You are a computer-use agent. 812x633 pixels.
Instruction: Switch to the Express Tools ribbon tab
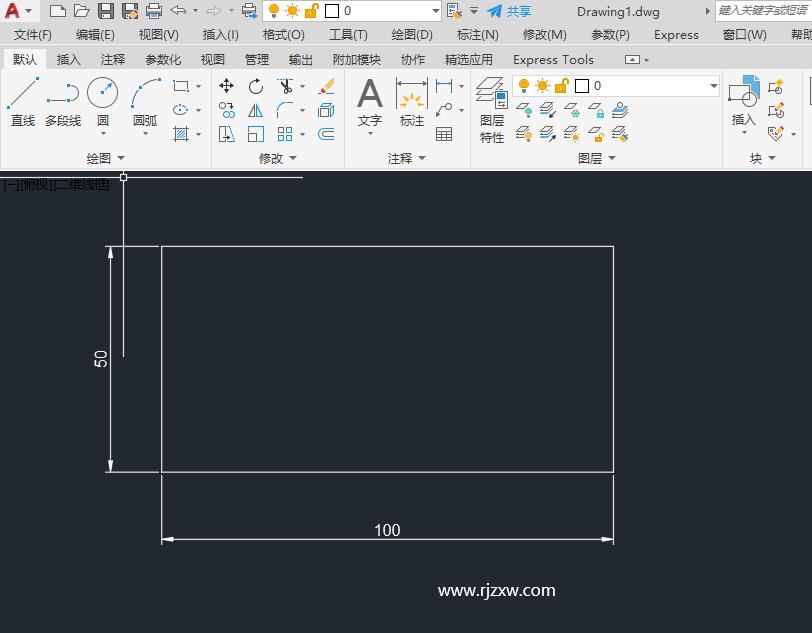(x=553, y=60)
